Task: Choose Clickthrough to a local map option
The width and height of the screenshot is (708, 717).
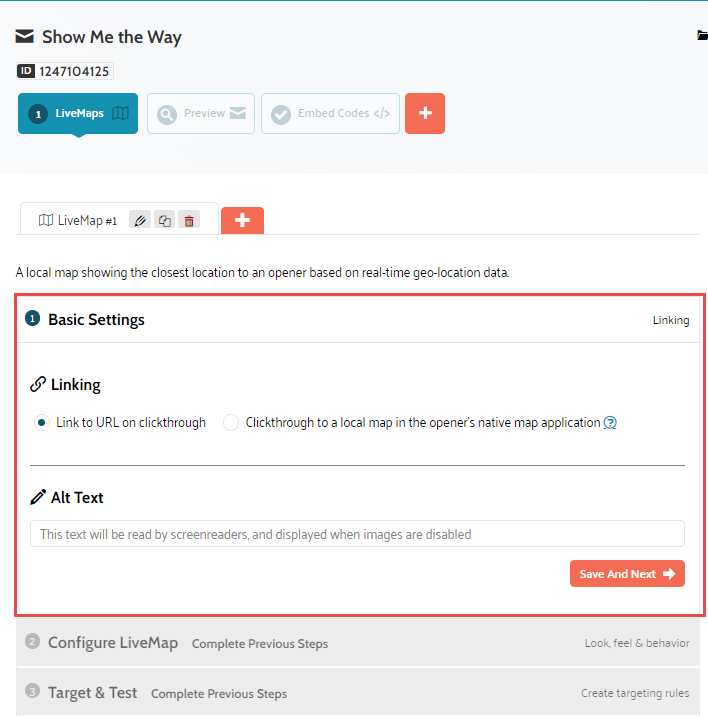Action: pyautogui.click(x=231, y=423)
